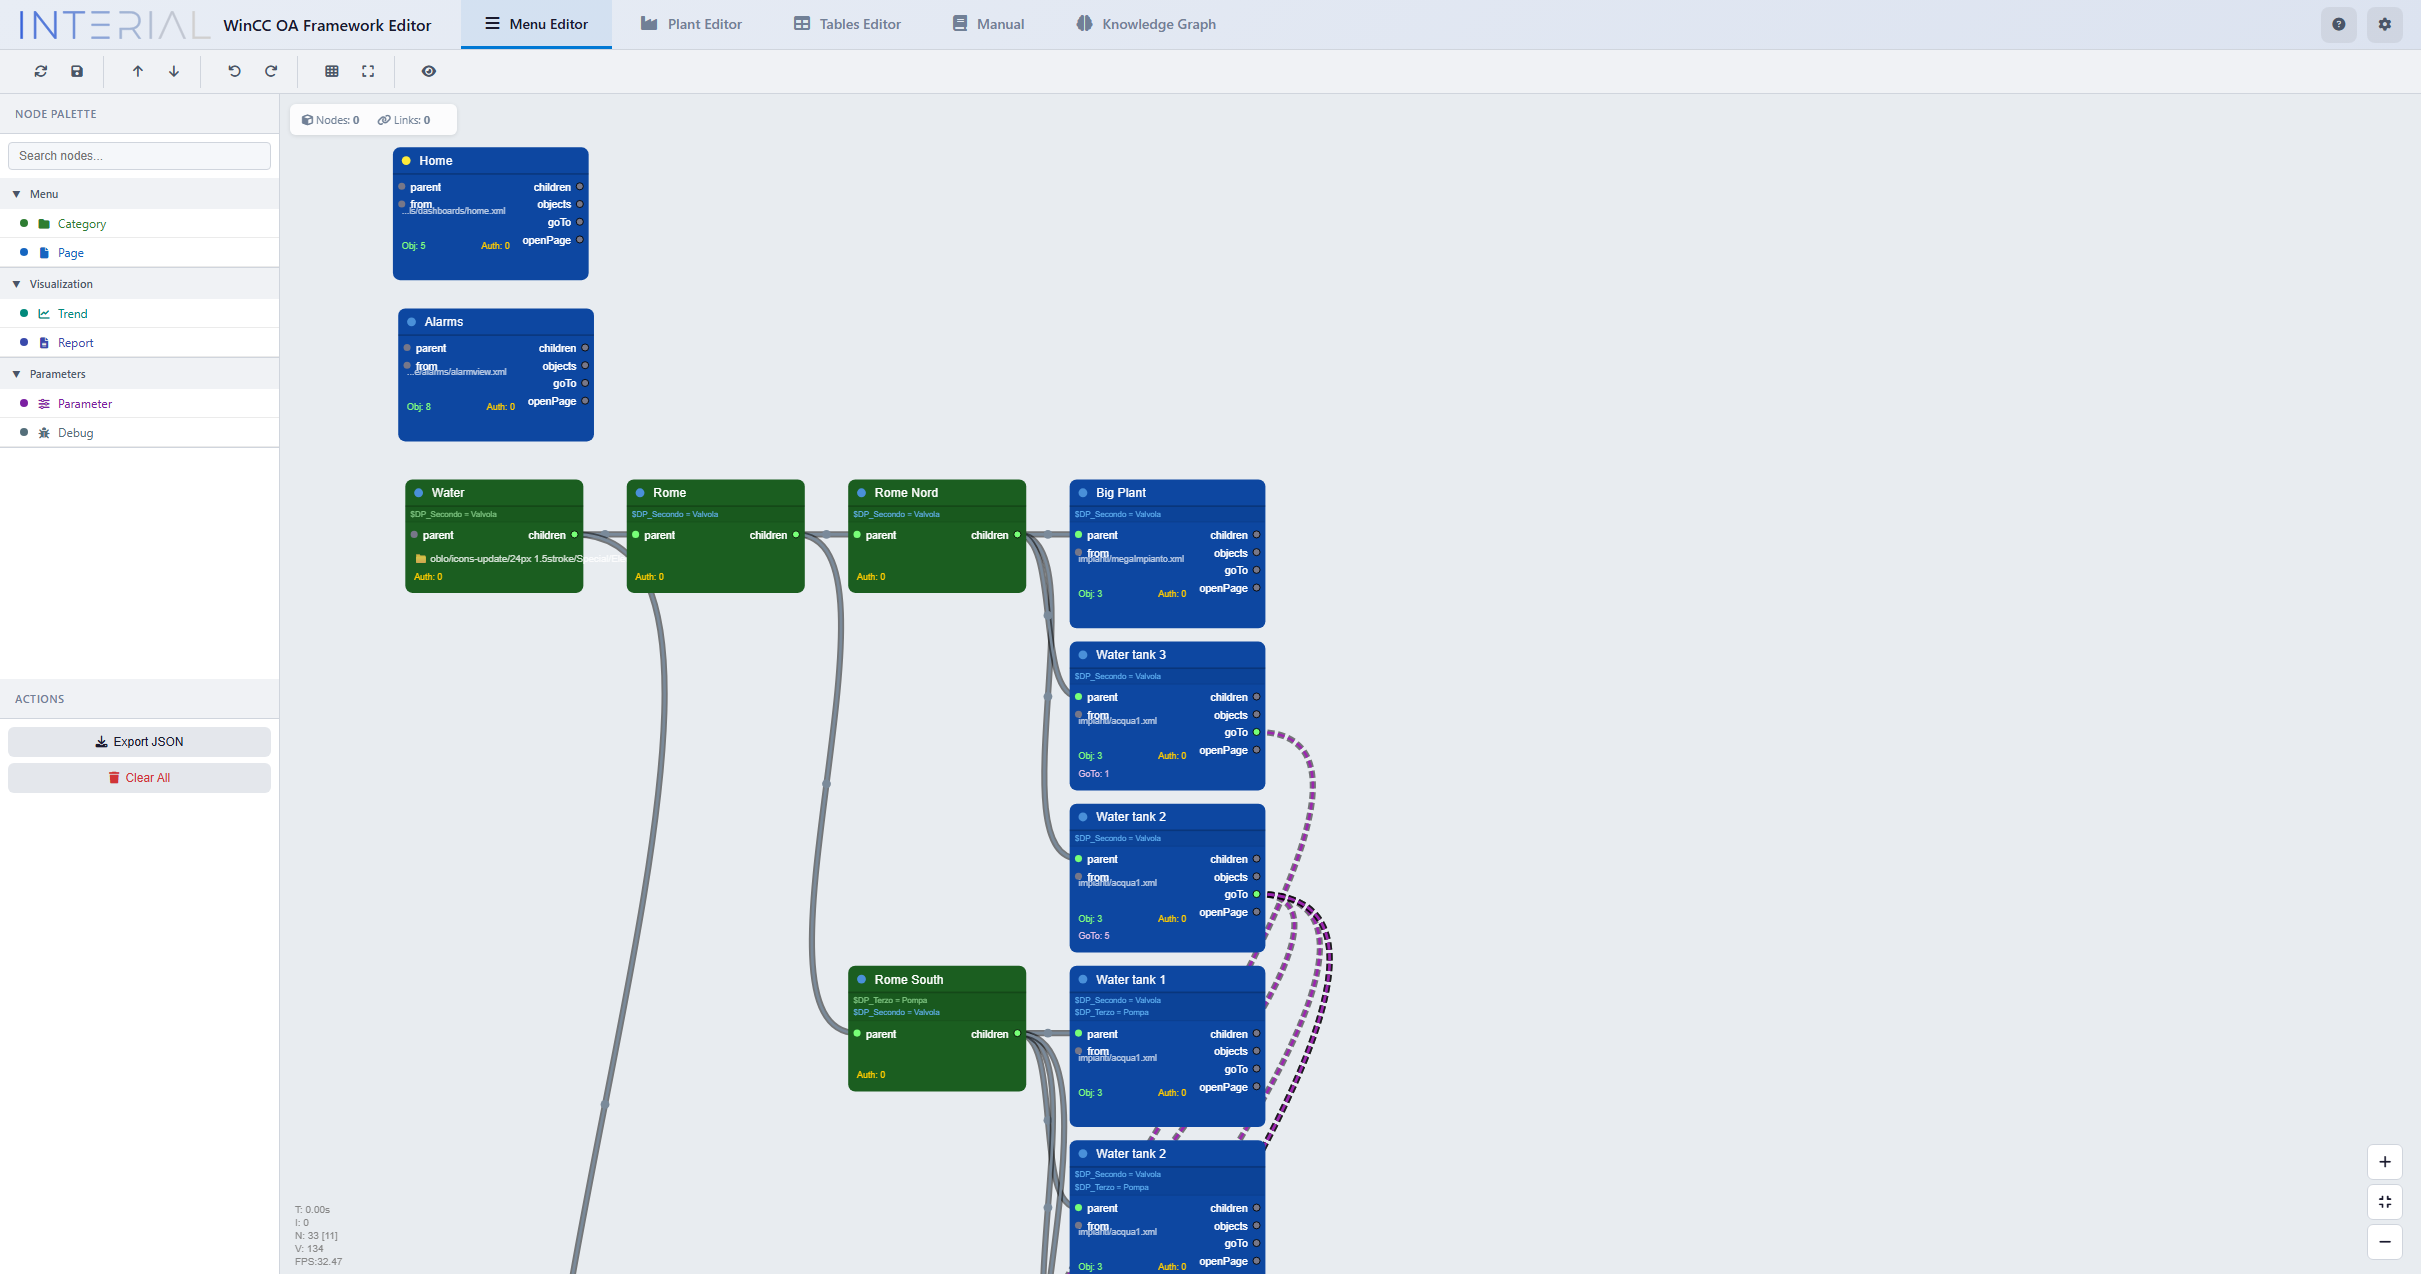Image resolution: width=2421 pixels, height=1274 pixels.
Task: Collapse the Visualization section
Action: point(16,284)
